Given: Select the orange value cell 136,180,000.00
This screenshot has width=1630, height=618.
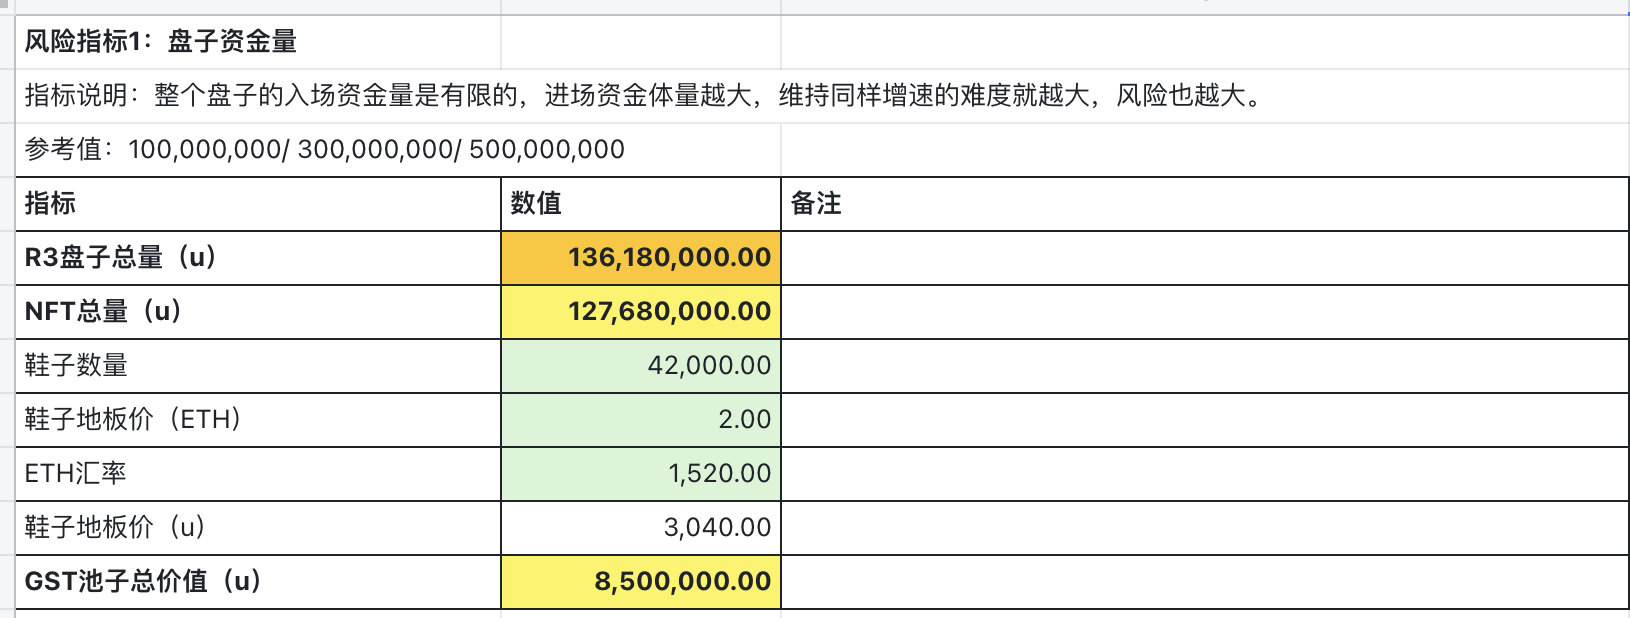Looking at the screenshot, I should point(641,258).
